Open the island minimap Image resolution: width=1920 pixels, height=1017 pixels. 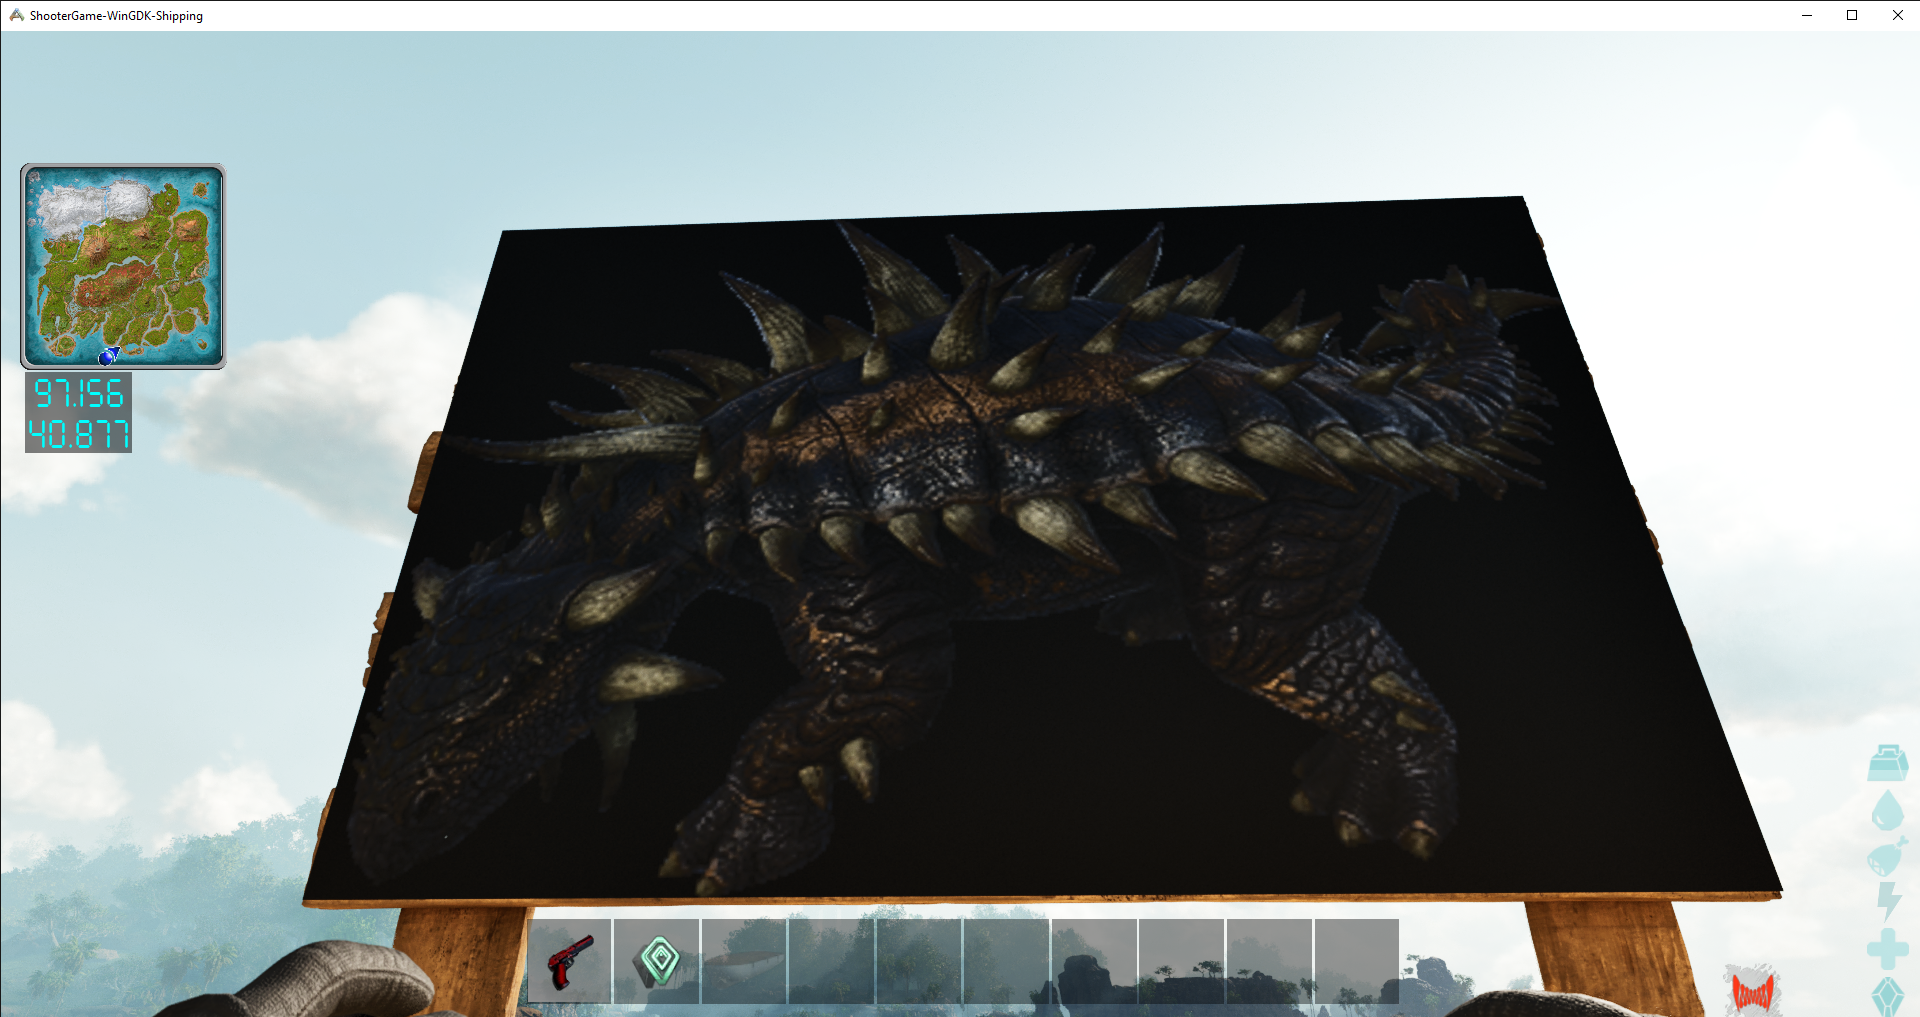(x=123, y=266)
